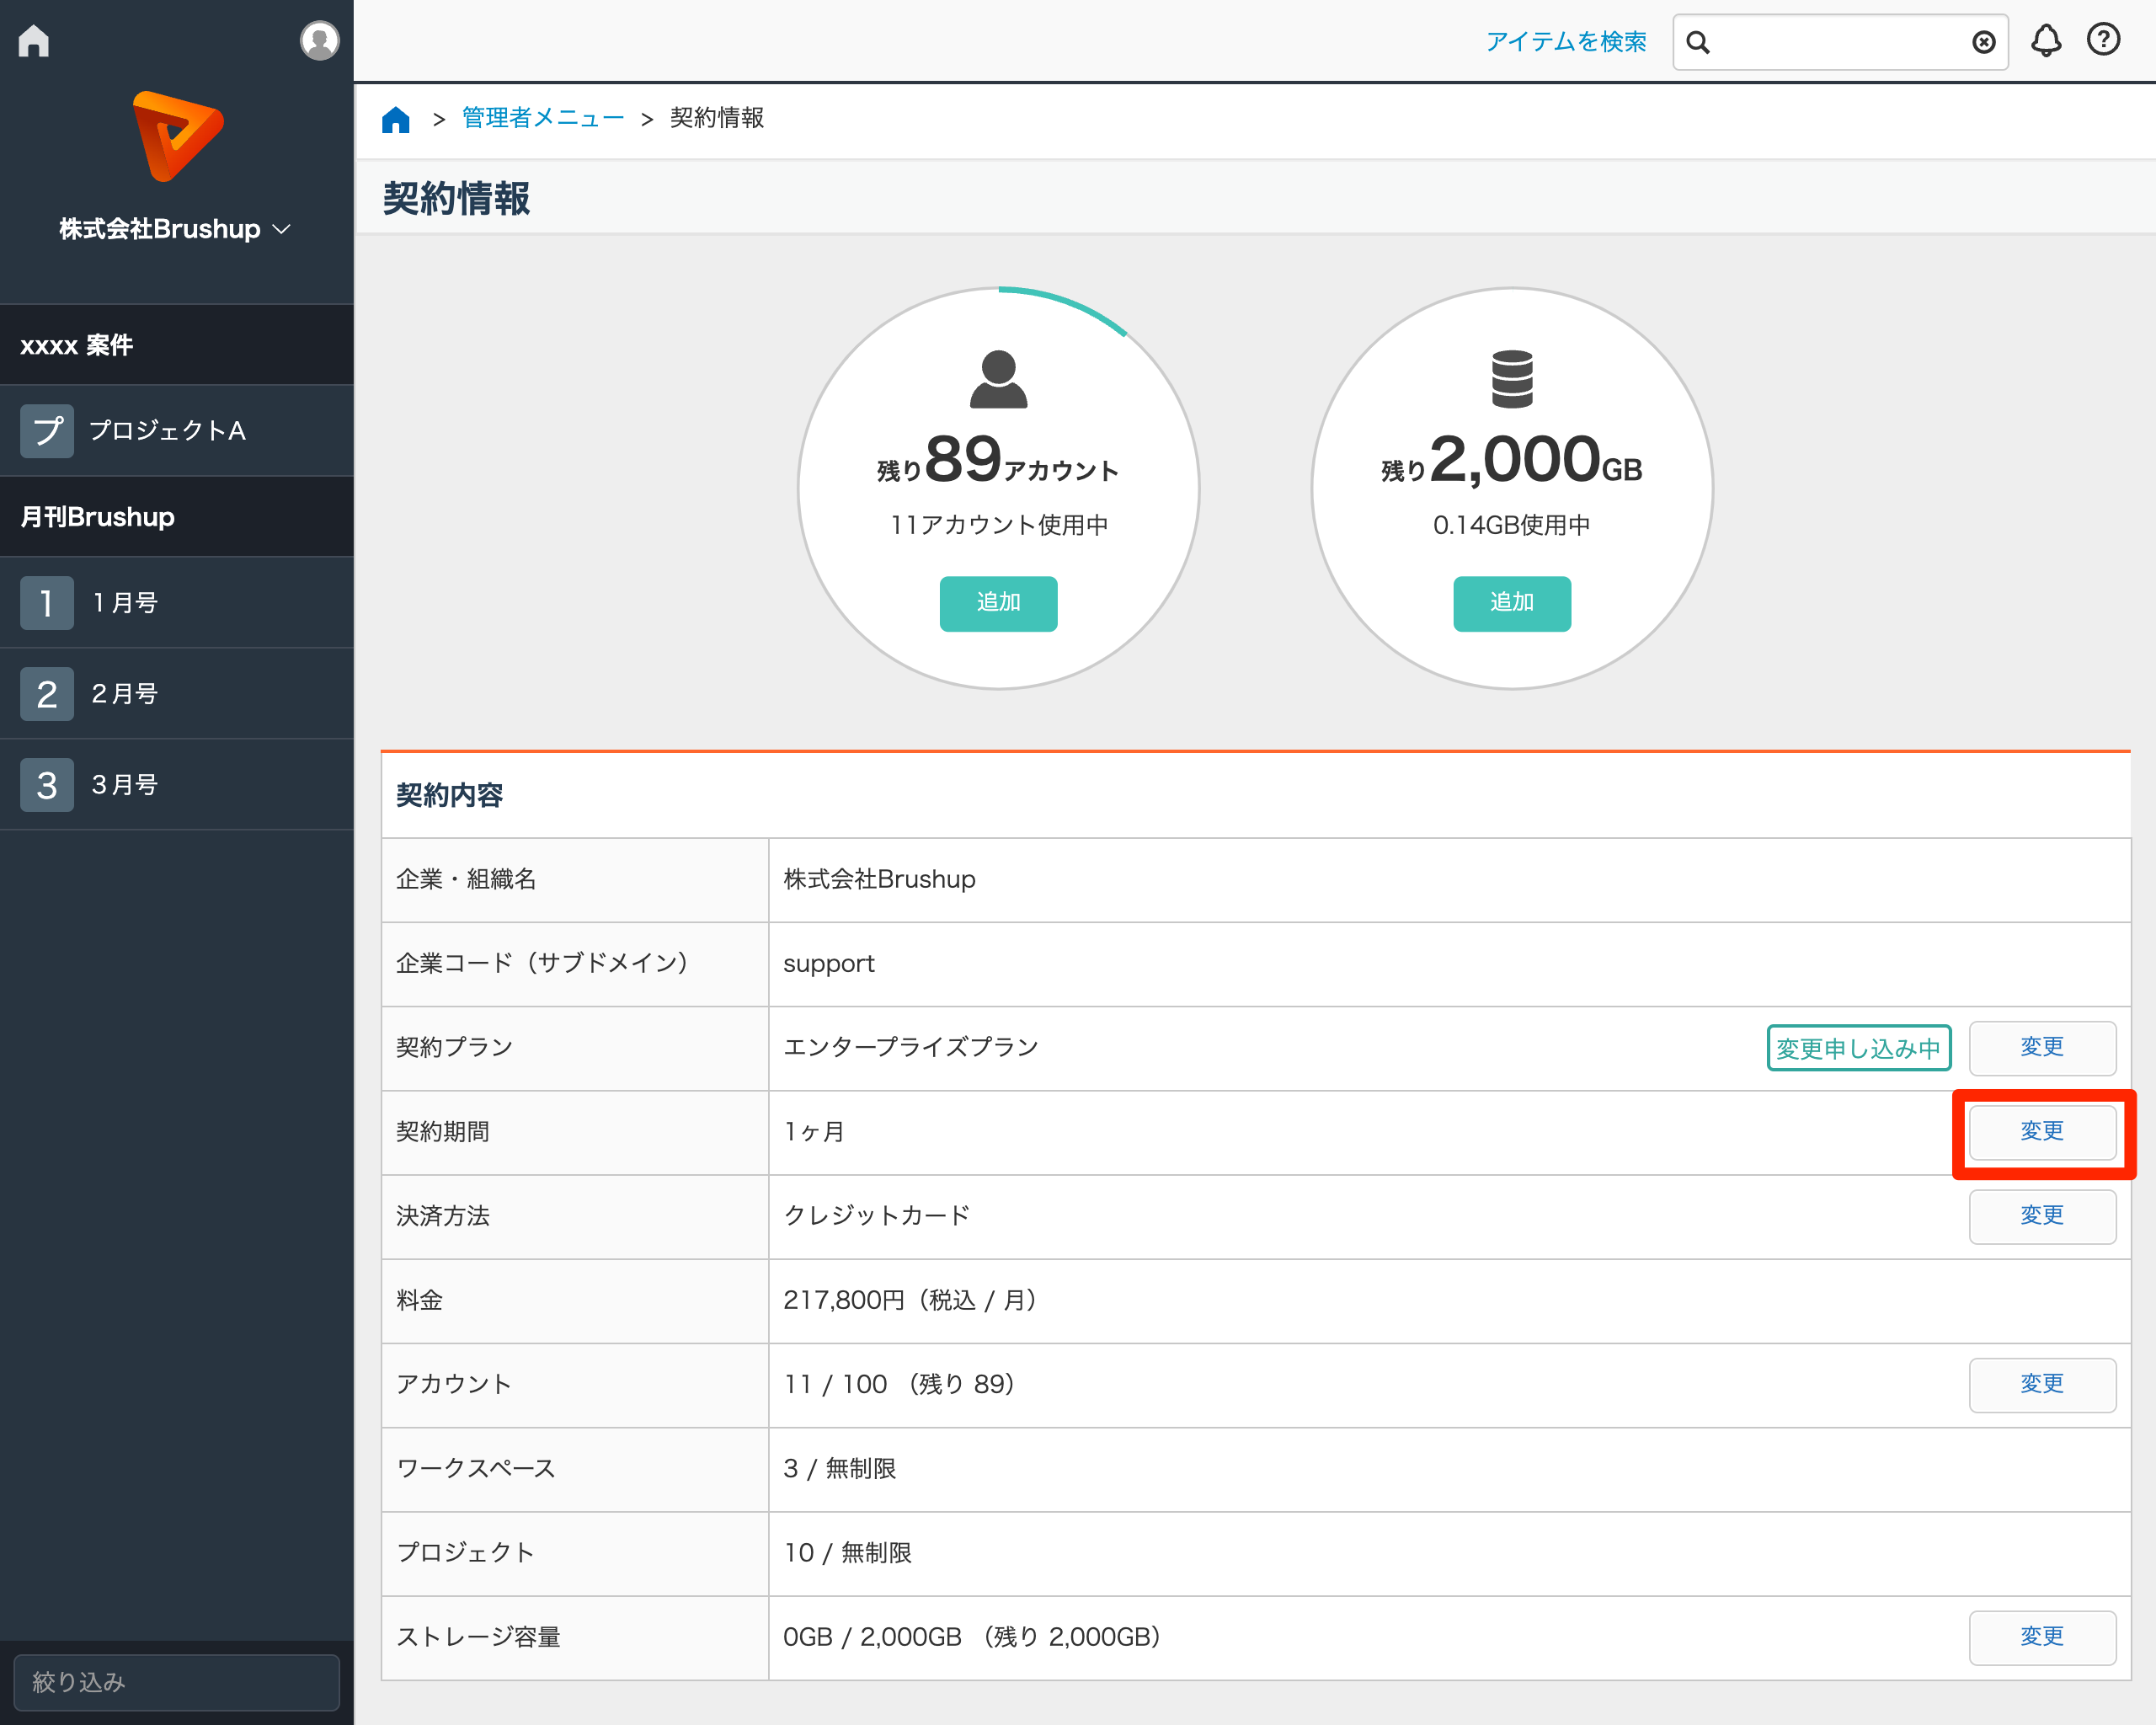2156x1725 pixels.
Task: Click the 0.14GB使用中 text
Action: point(1512,525)
